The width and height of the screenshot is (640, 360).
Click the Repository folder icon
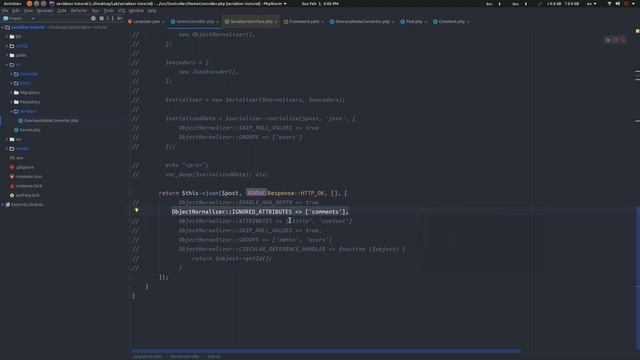(16, 102)
